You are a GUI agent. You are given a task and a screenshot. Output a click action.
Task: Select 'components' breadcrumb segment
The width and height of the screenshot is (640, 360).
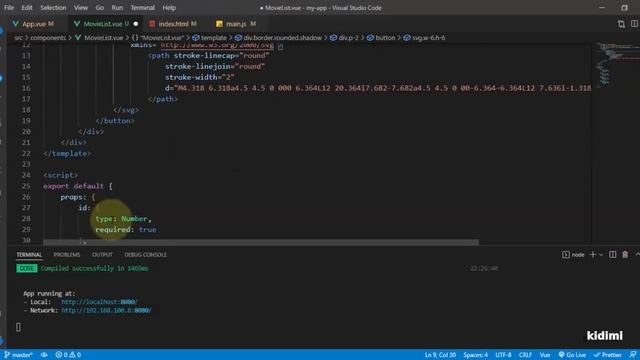click(48, 38)
